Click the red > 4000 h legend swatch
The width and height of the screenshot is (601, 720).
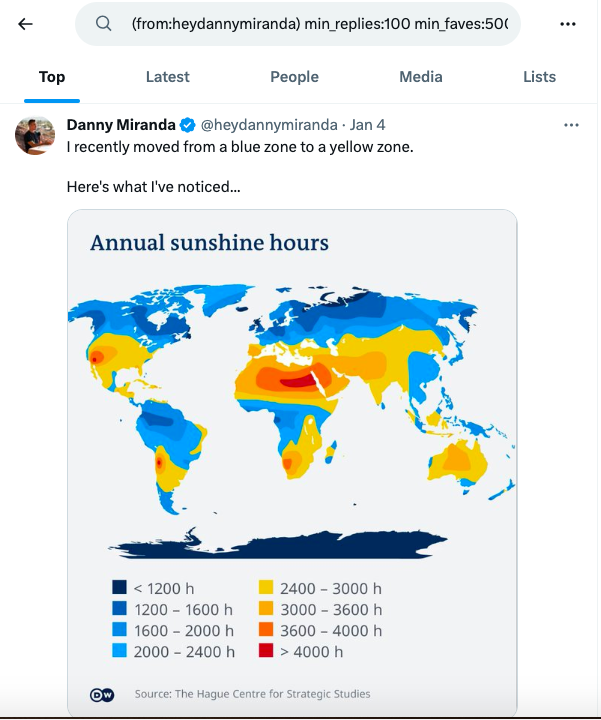point(266,651)
